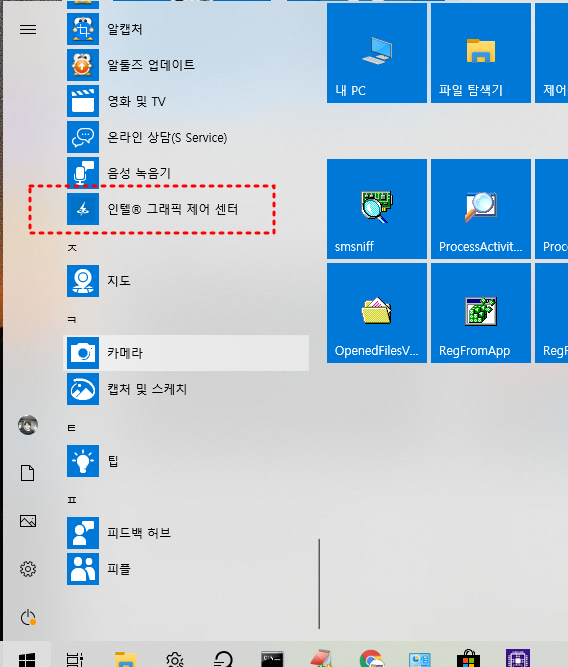The image size is (568, 667).
Task: Open the 알캡처 app
Action: tap(186, 29)
